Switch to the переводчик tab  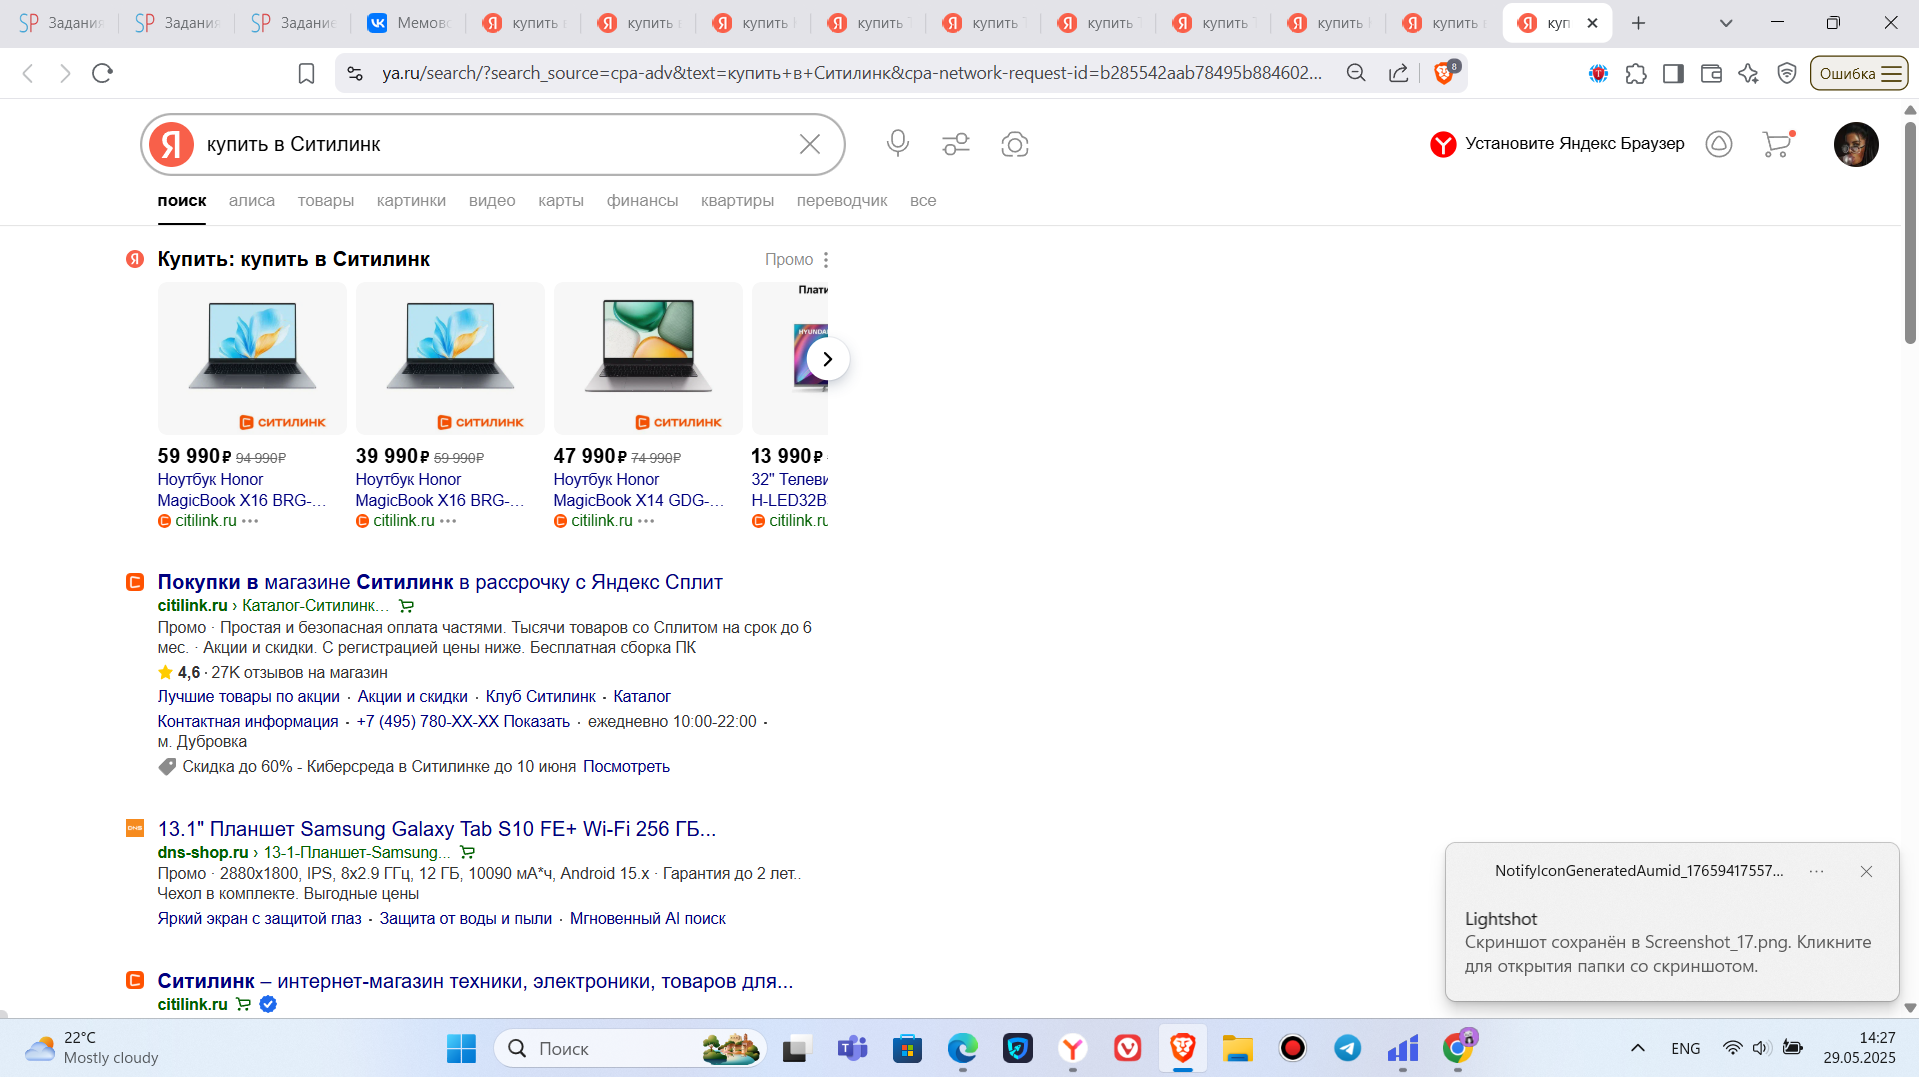point(842,201)
